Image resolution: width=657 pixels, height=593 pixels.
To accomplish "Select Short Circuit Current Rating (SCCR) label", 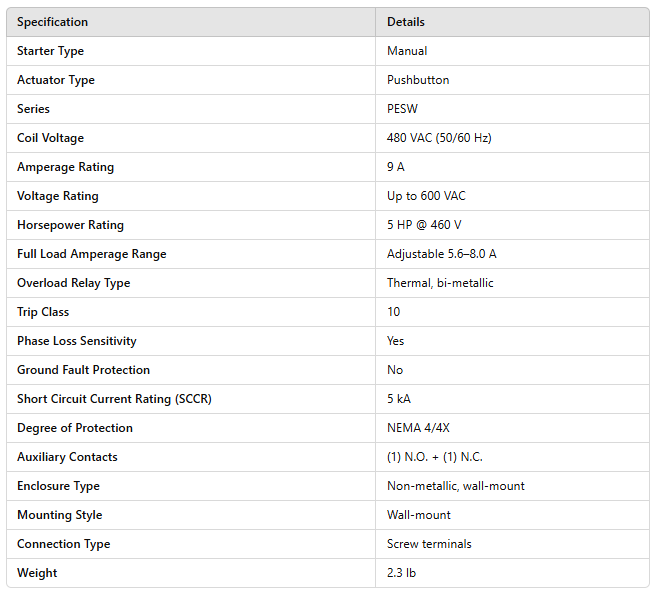I will click(114, 399).
